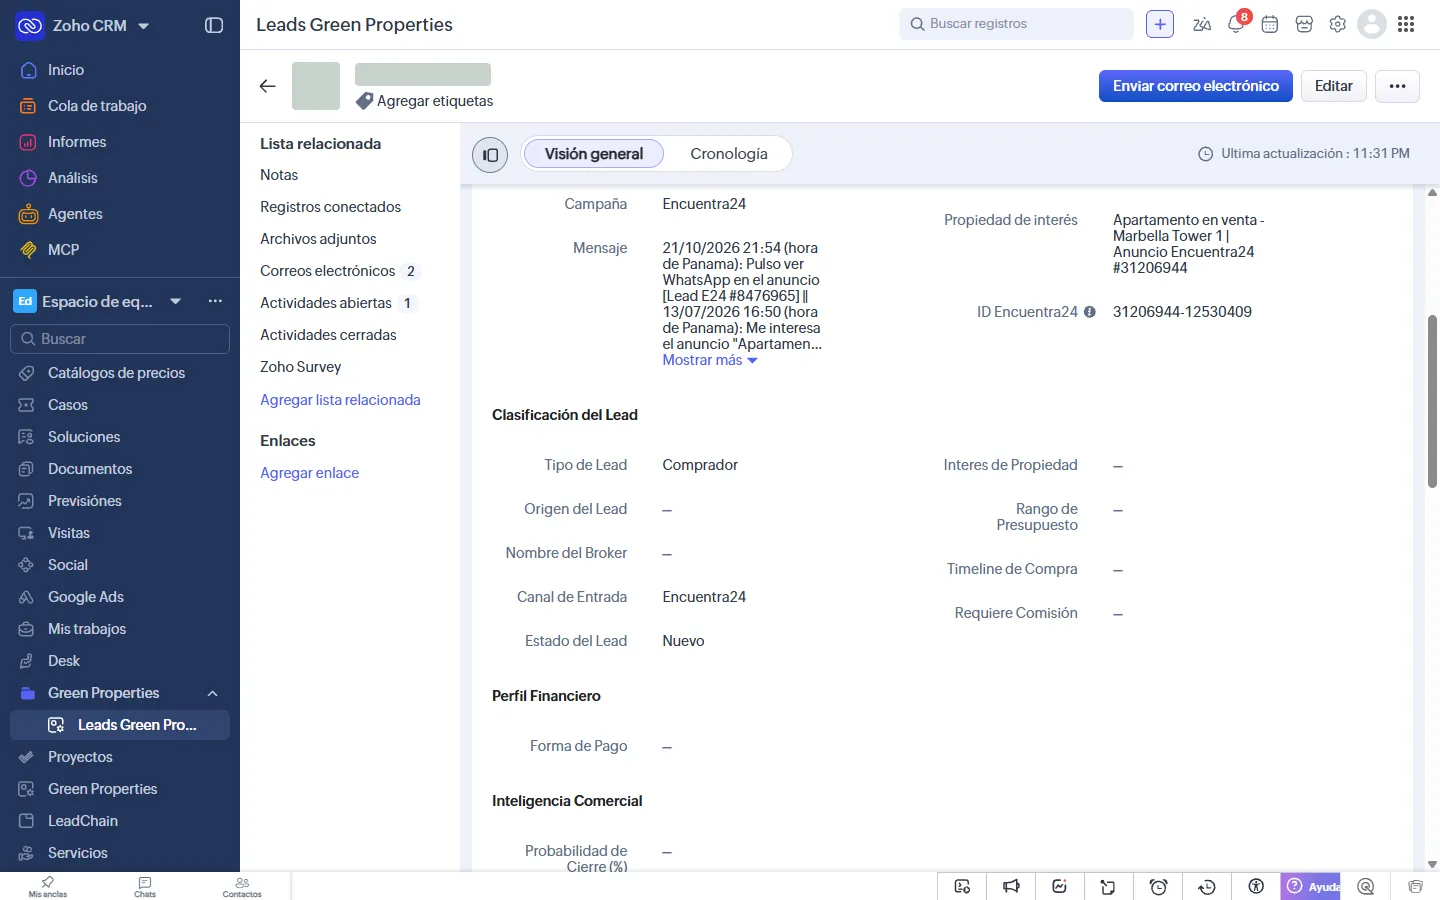1440x900 pixels.
Task: Open Contactos in the bottom bar
Action: point(242,887)
